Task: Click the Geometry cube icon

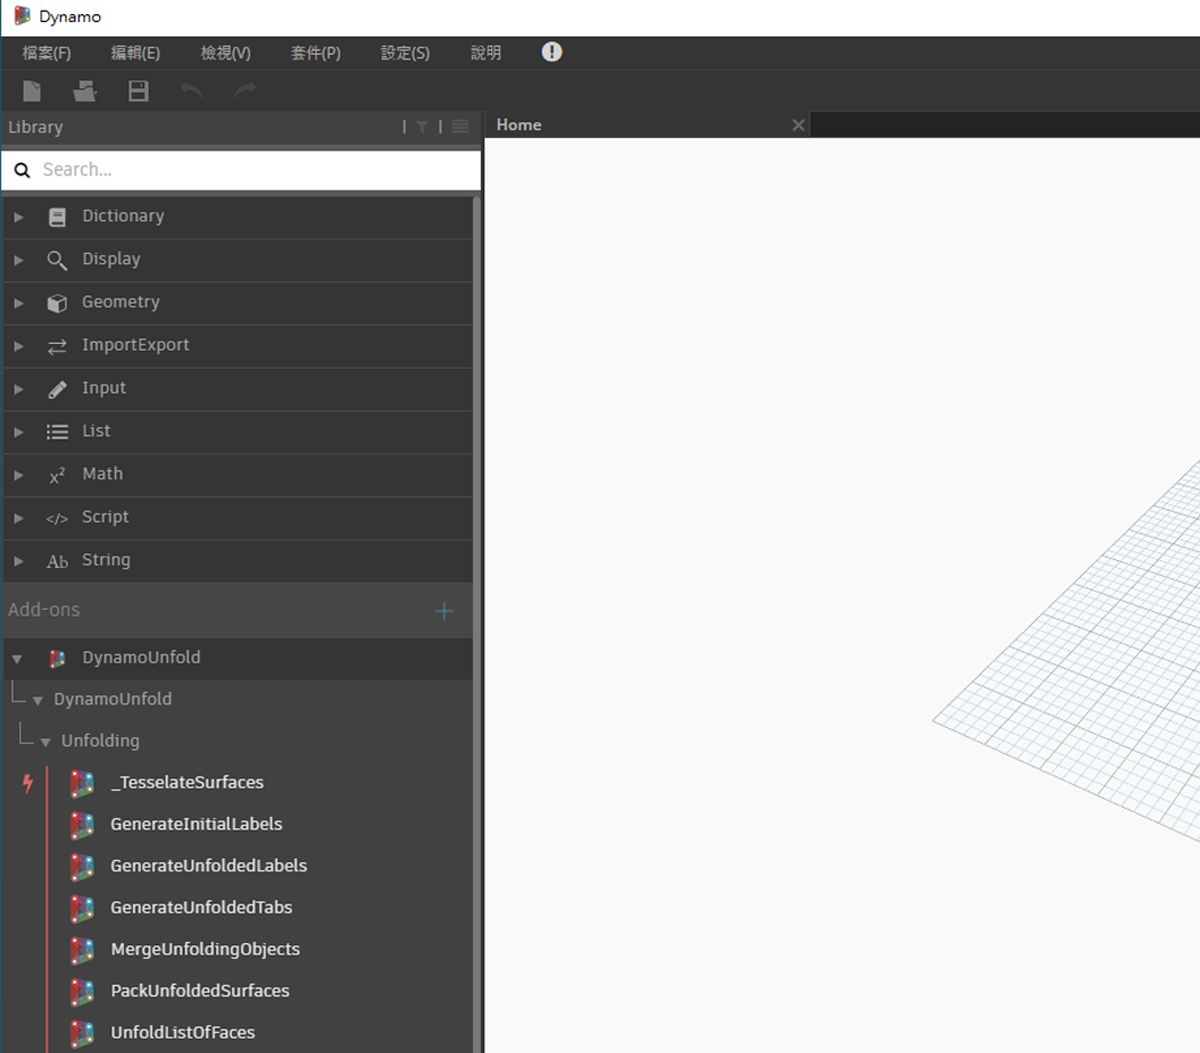Action: click(x=57, y=303)
